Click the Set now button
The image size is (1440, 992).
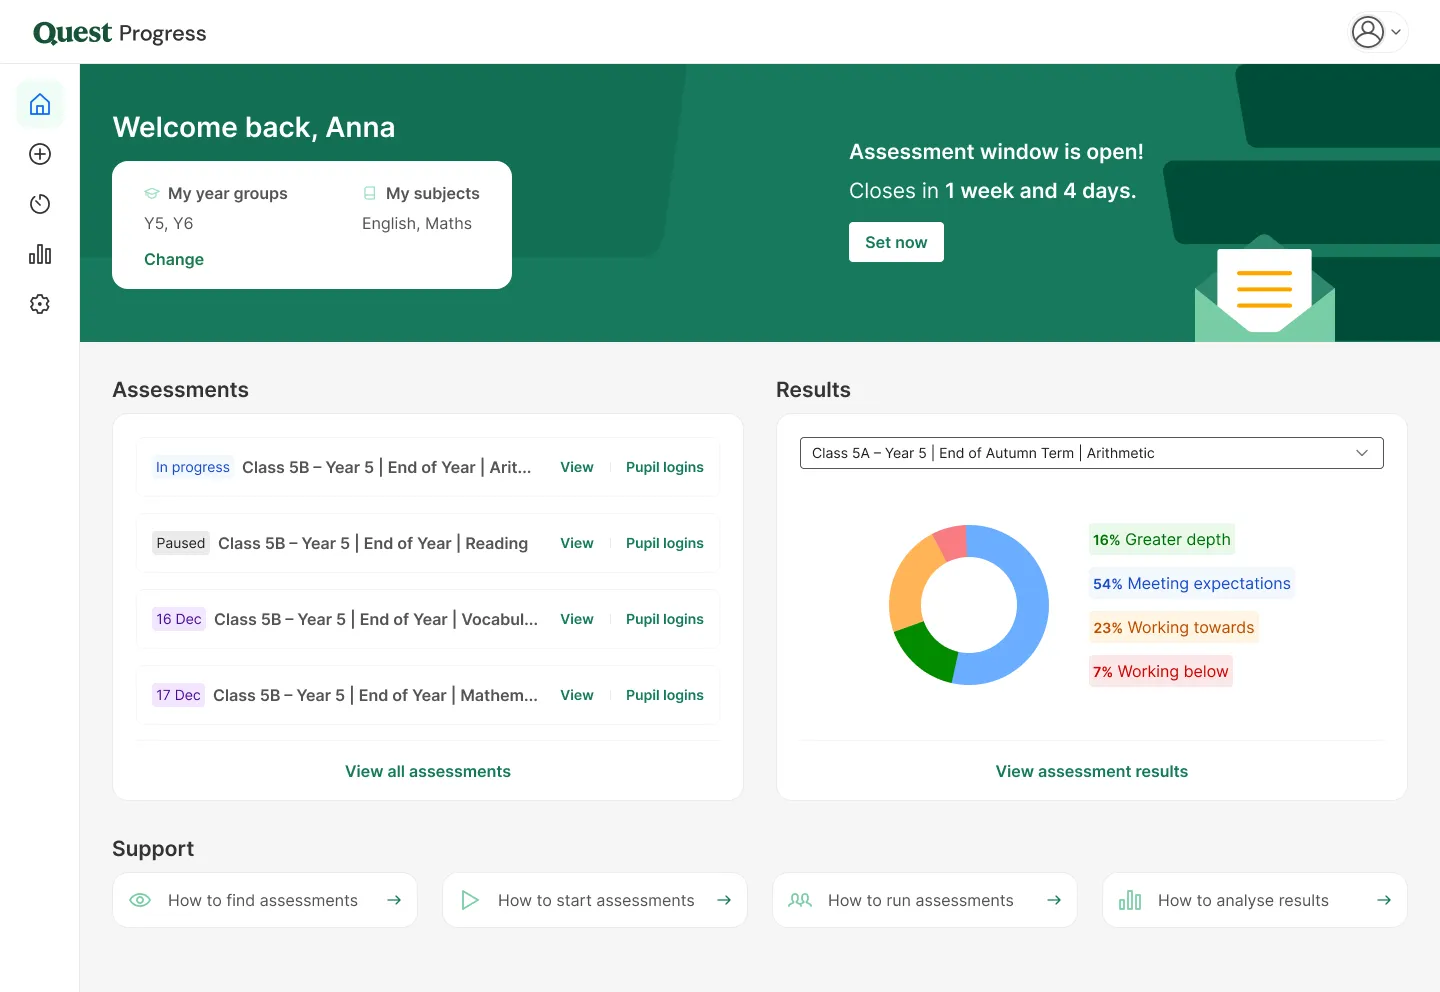coord(895,242)
